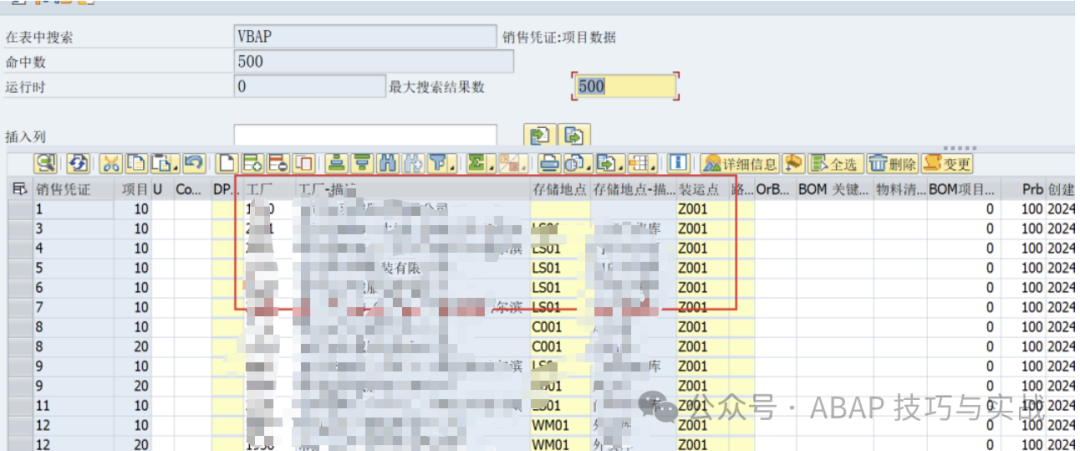This screenshot has height=451, width=1080.
Task: Click C001 in document 8 item 20 row
Action: pos(560,346)
